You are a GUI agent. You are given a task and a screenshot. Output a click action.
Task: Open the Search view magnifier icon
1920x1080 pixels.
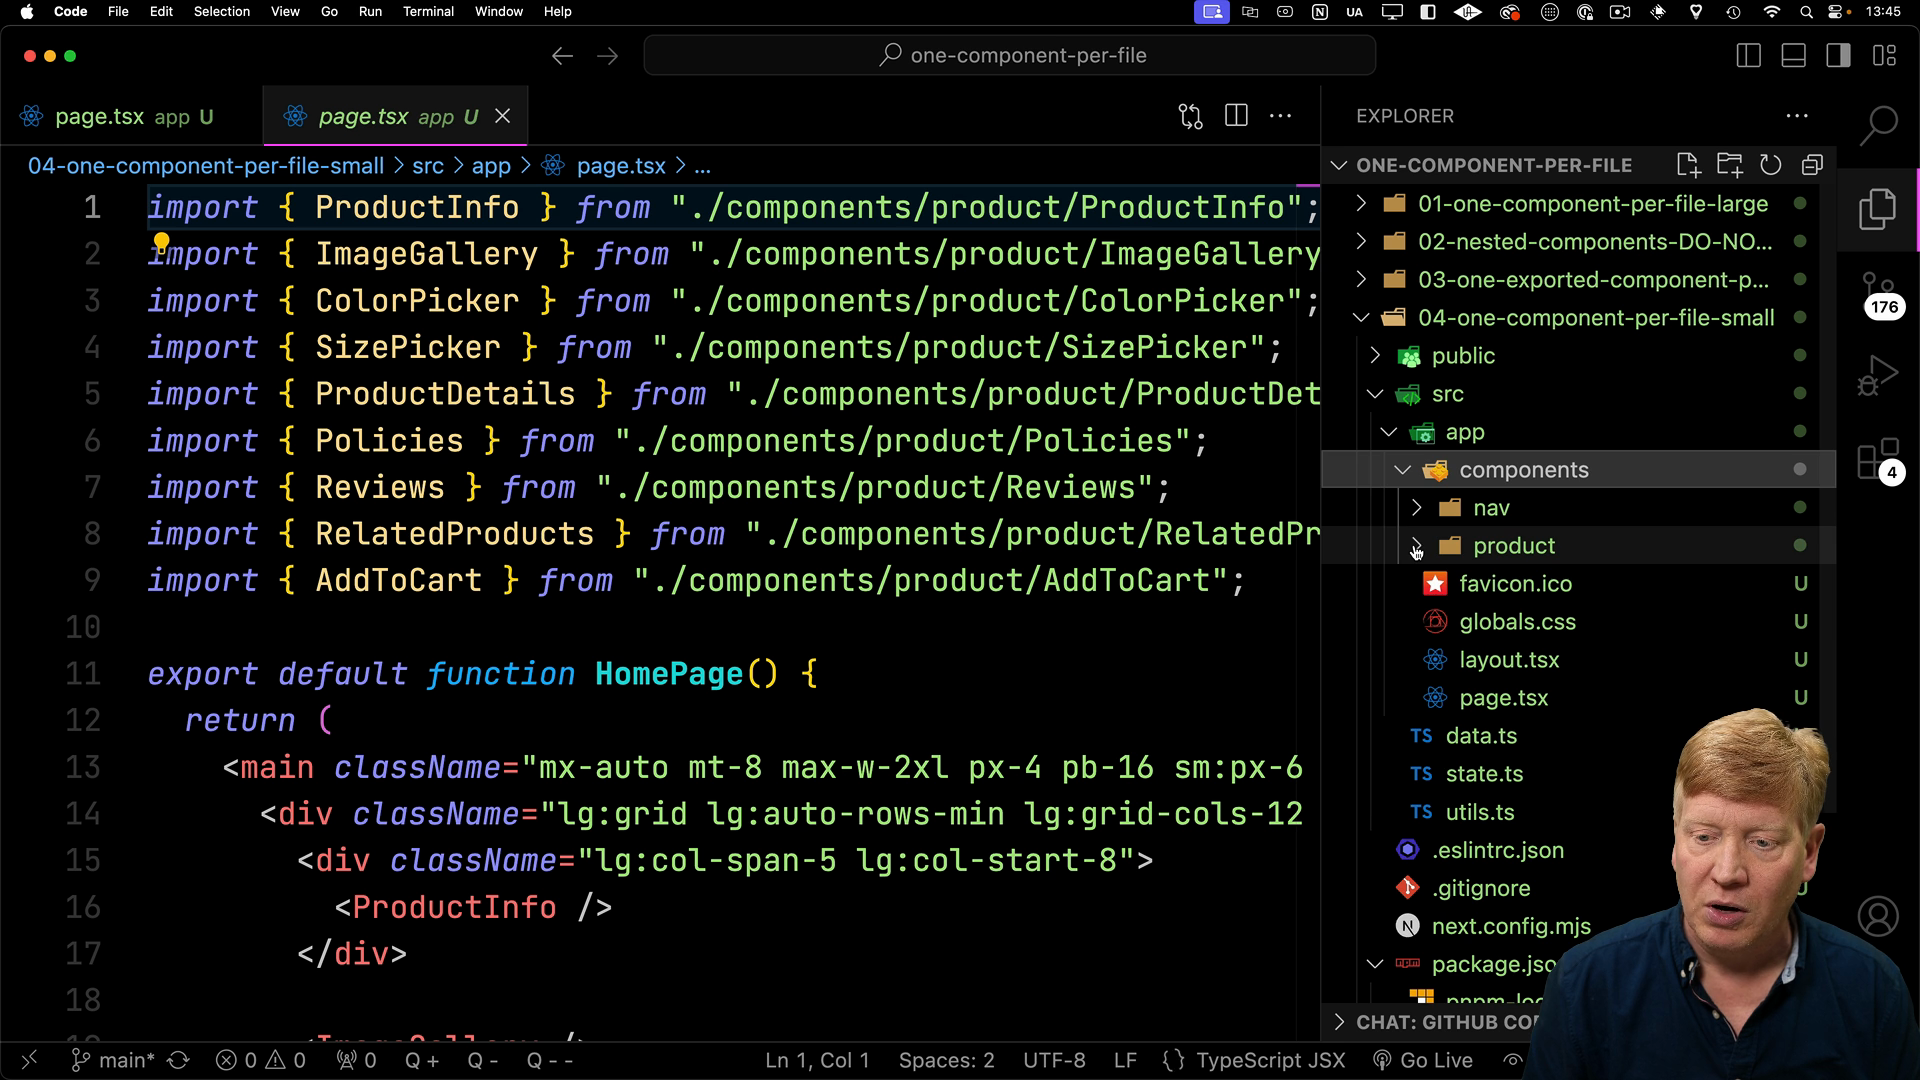click(x=1878, y=125)
